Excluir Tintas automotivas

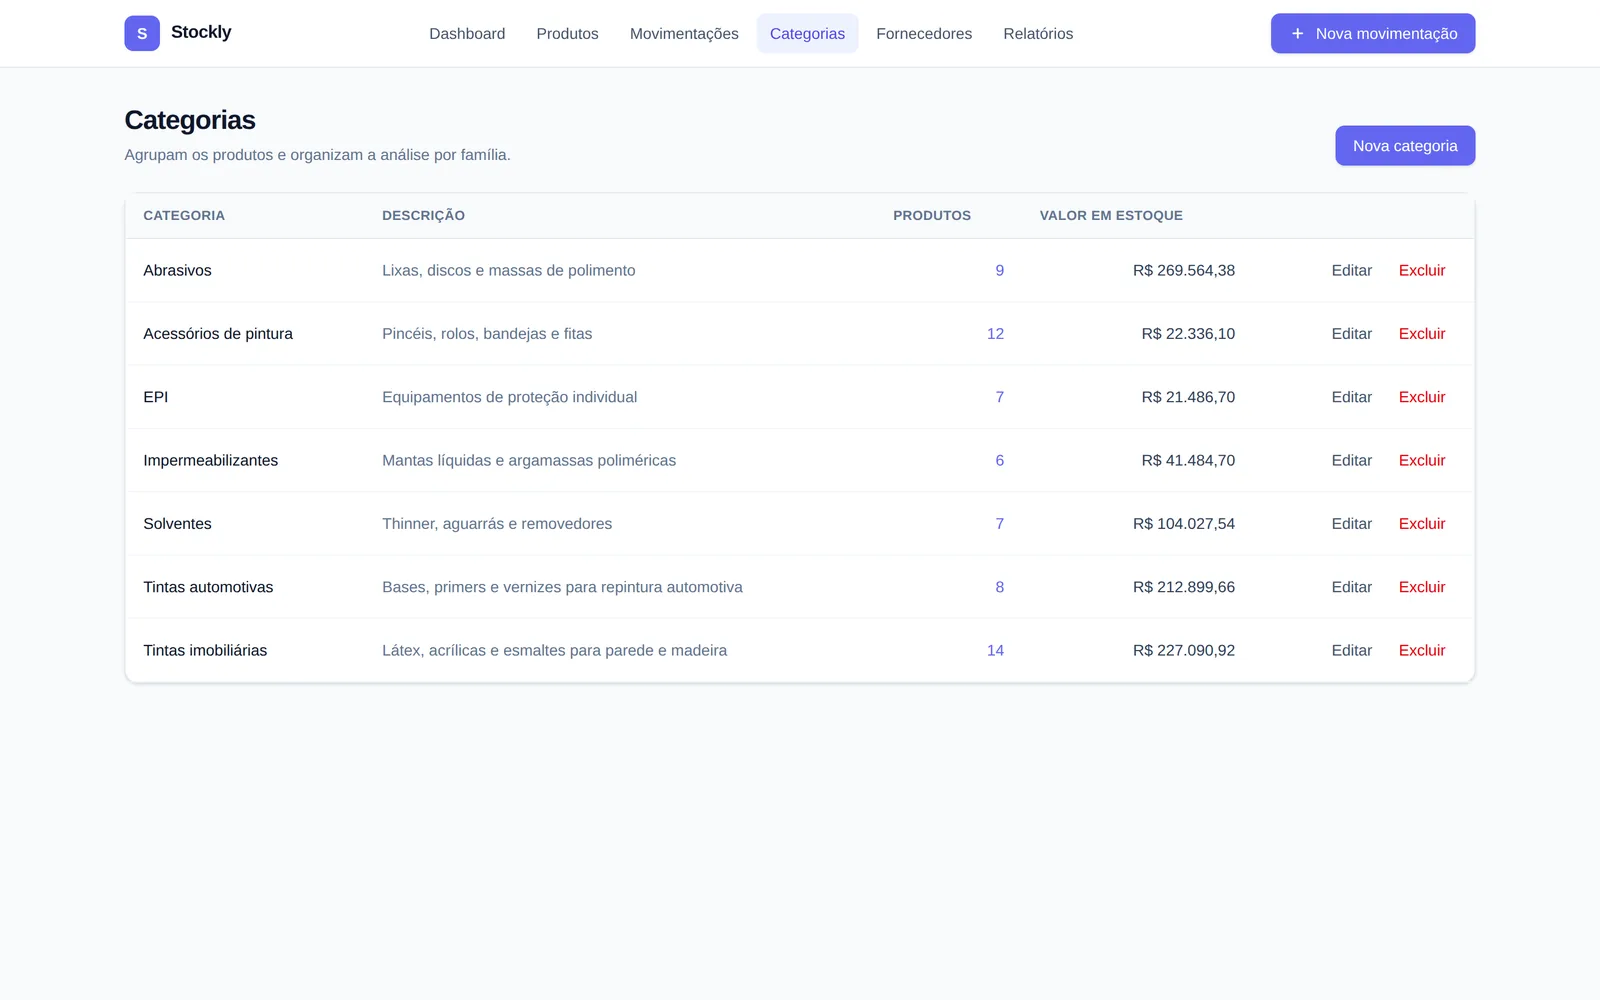pos(1421,587)
